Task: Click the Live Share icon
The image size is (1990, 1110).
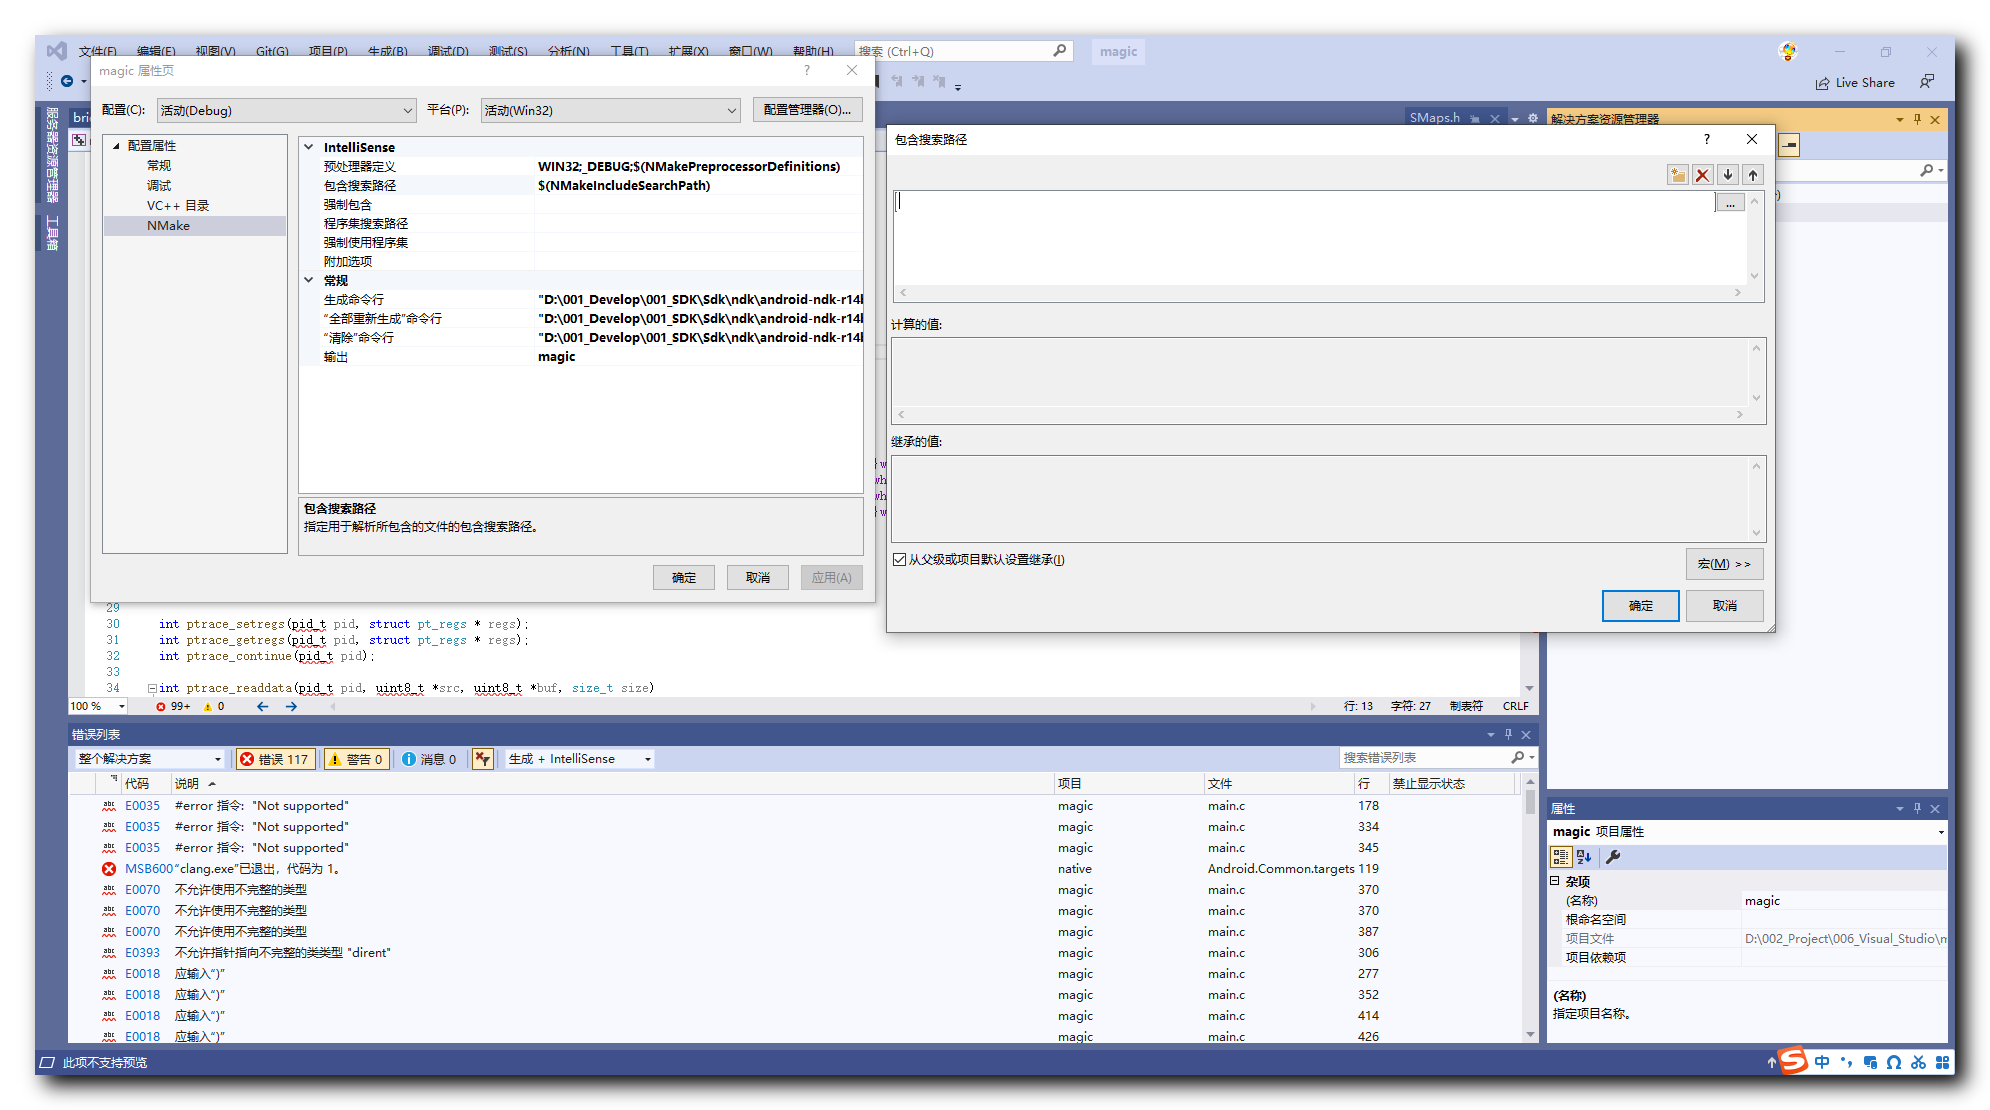Action: 1822,83
